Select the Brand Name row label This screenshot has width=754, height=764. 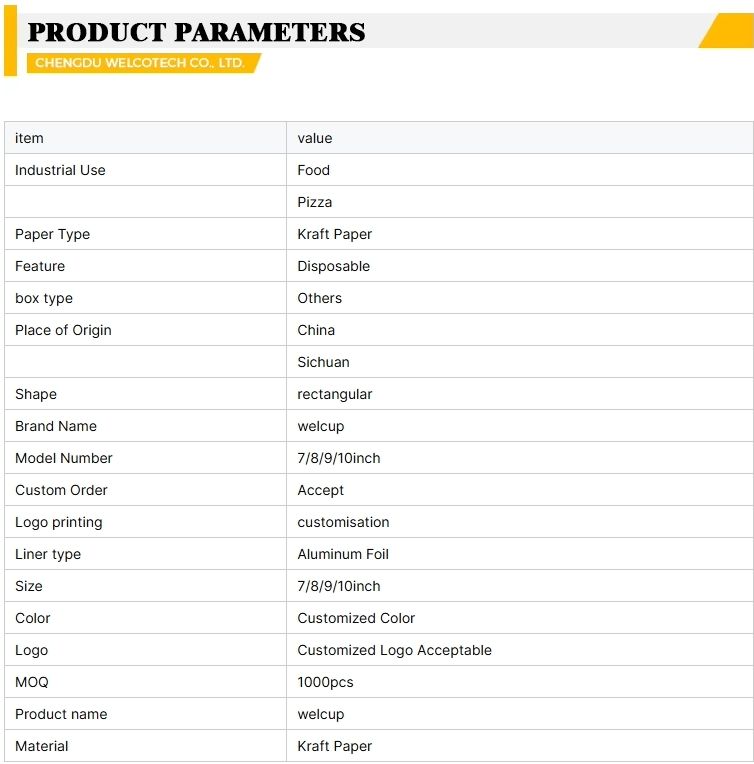click(56, 426)
